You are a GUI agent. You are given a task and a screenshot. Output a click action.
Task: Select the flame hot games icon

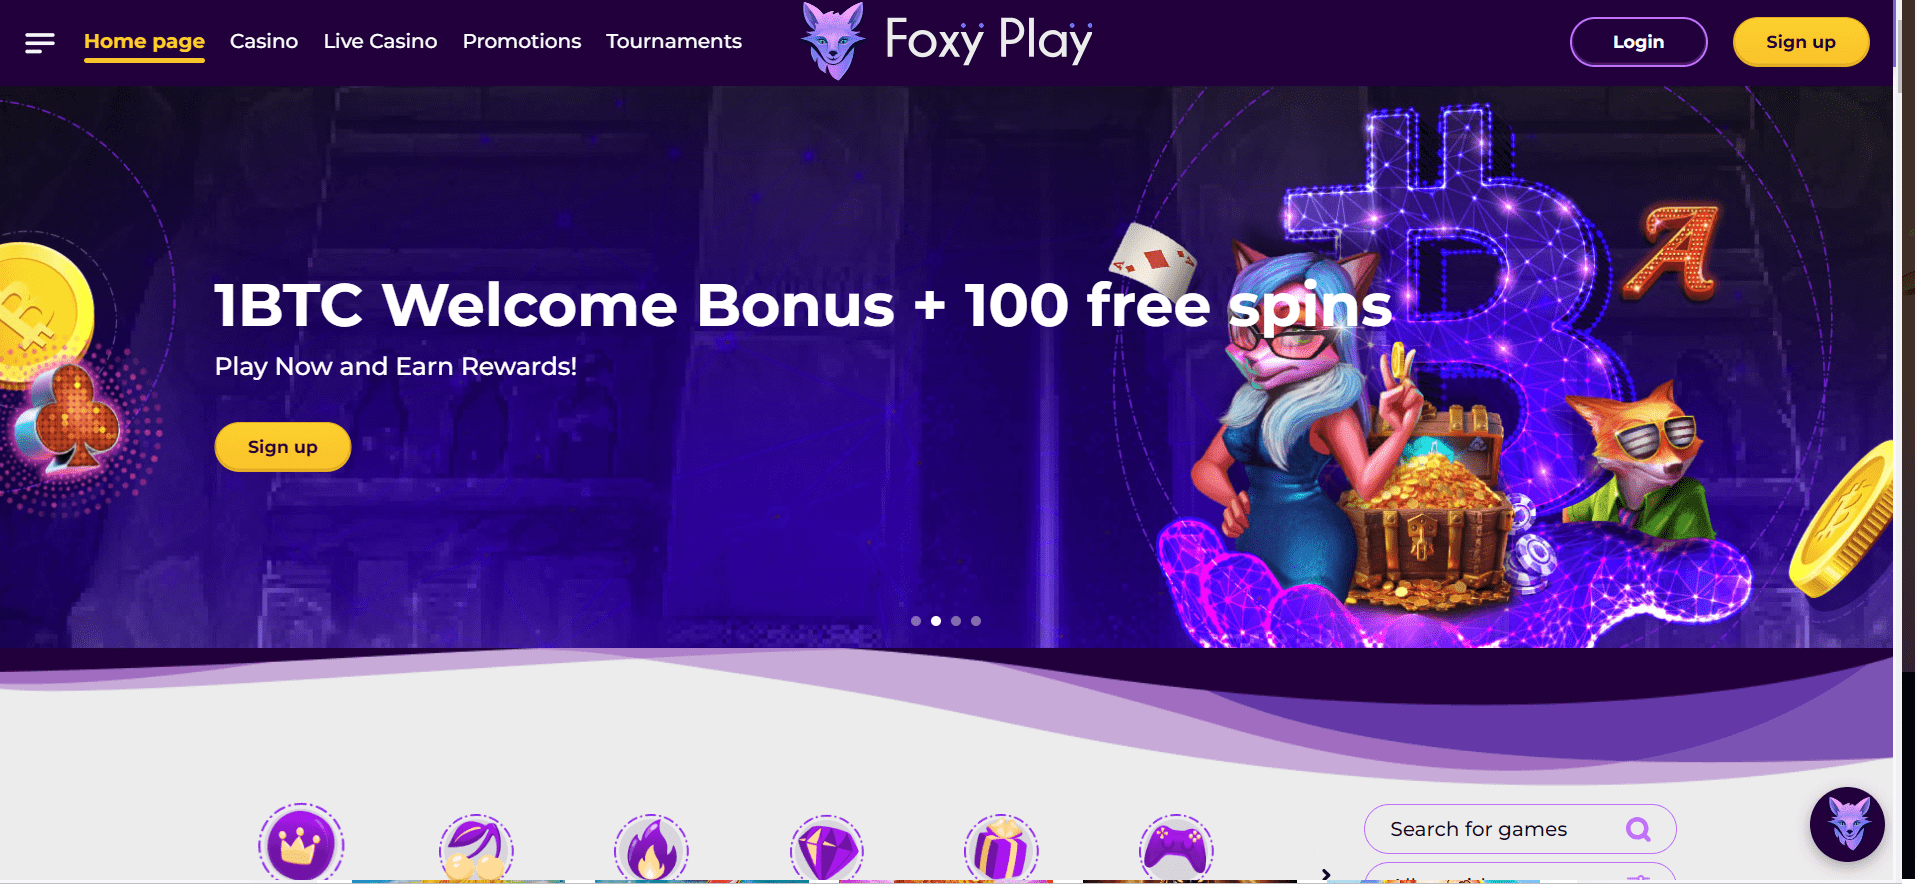pos(651,848)
